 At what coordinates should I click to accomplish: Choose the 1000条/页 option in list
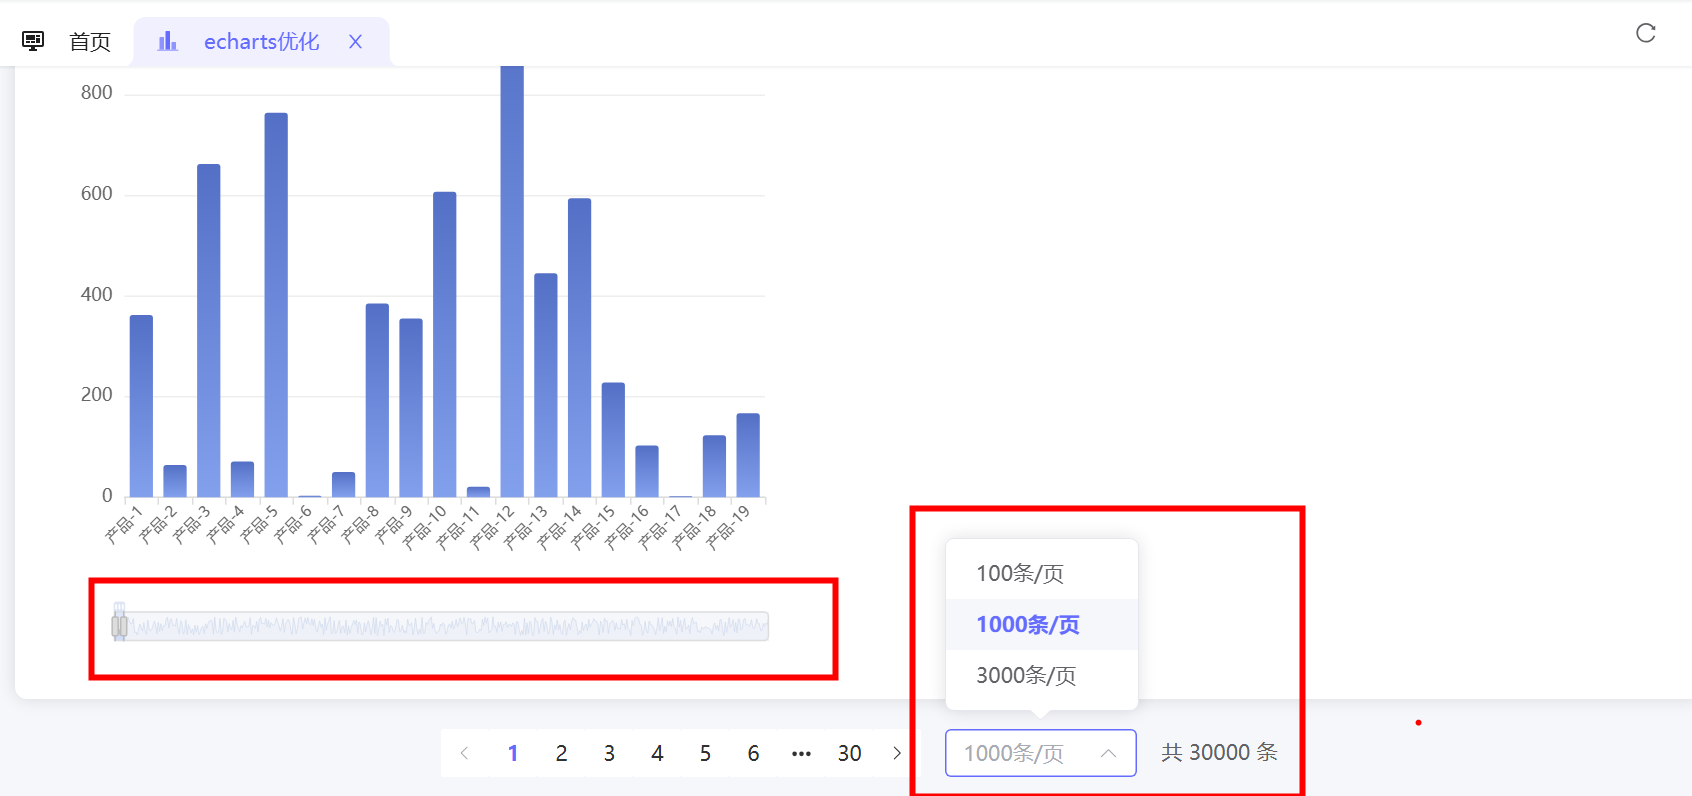(x=1028, y=624)
